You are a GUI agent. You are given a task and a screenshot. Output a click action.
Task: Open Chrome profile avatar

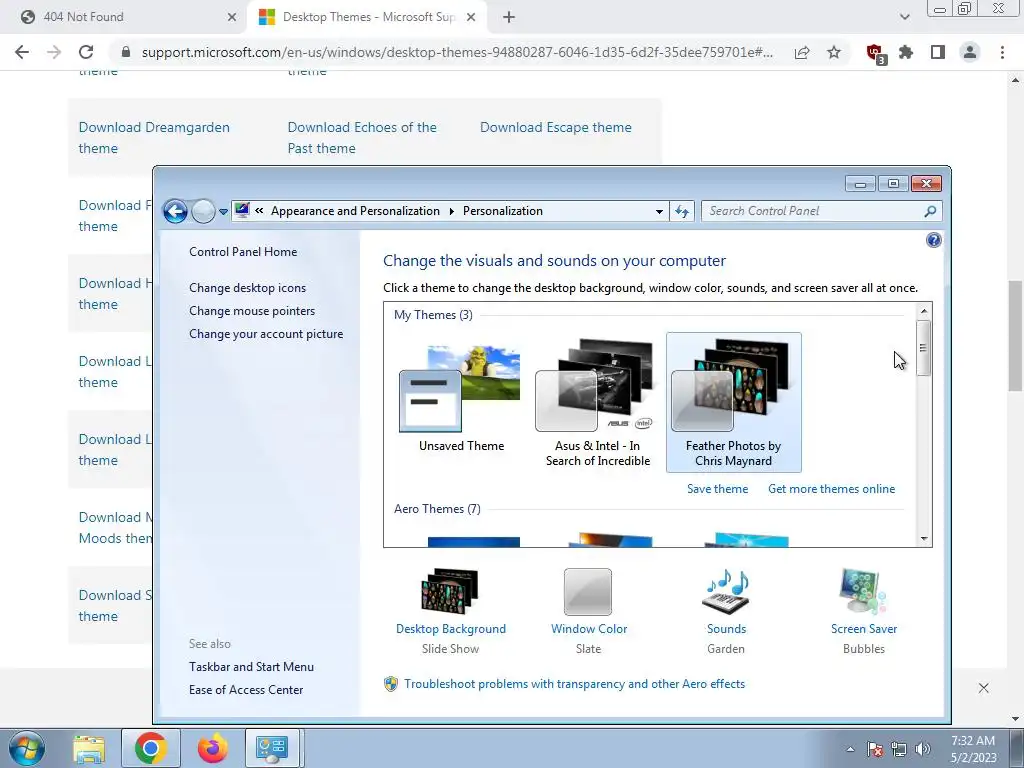[970, 52]
